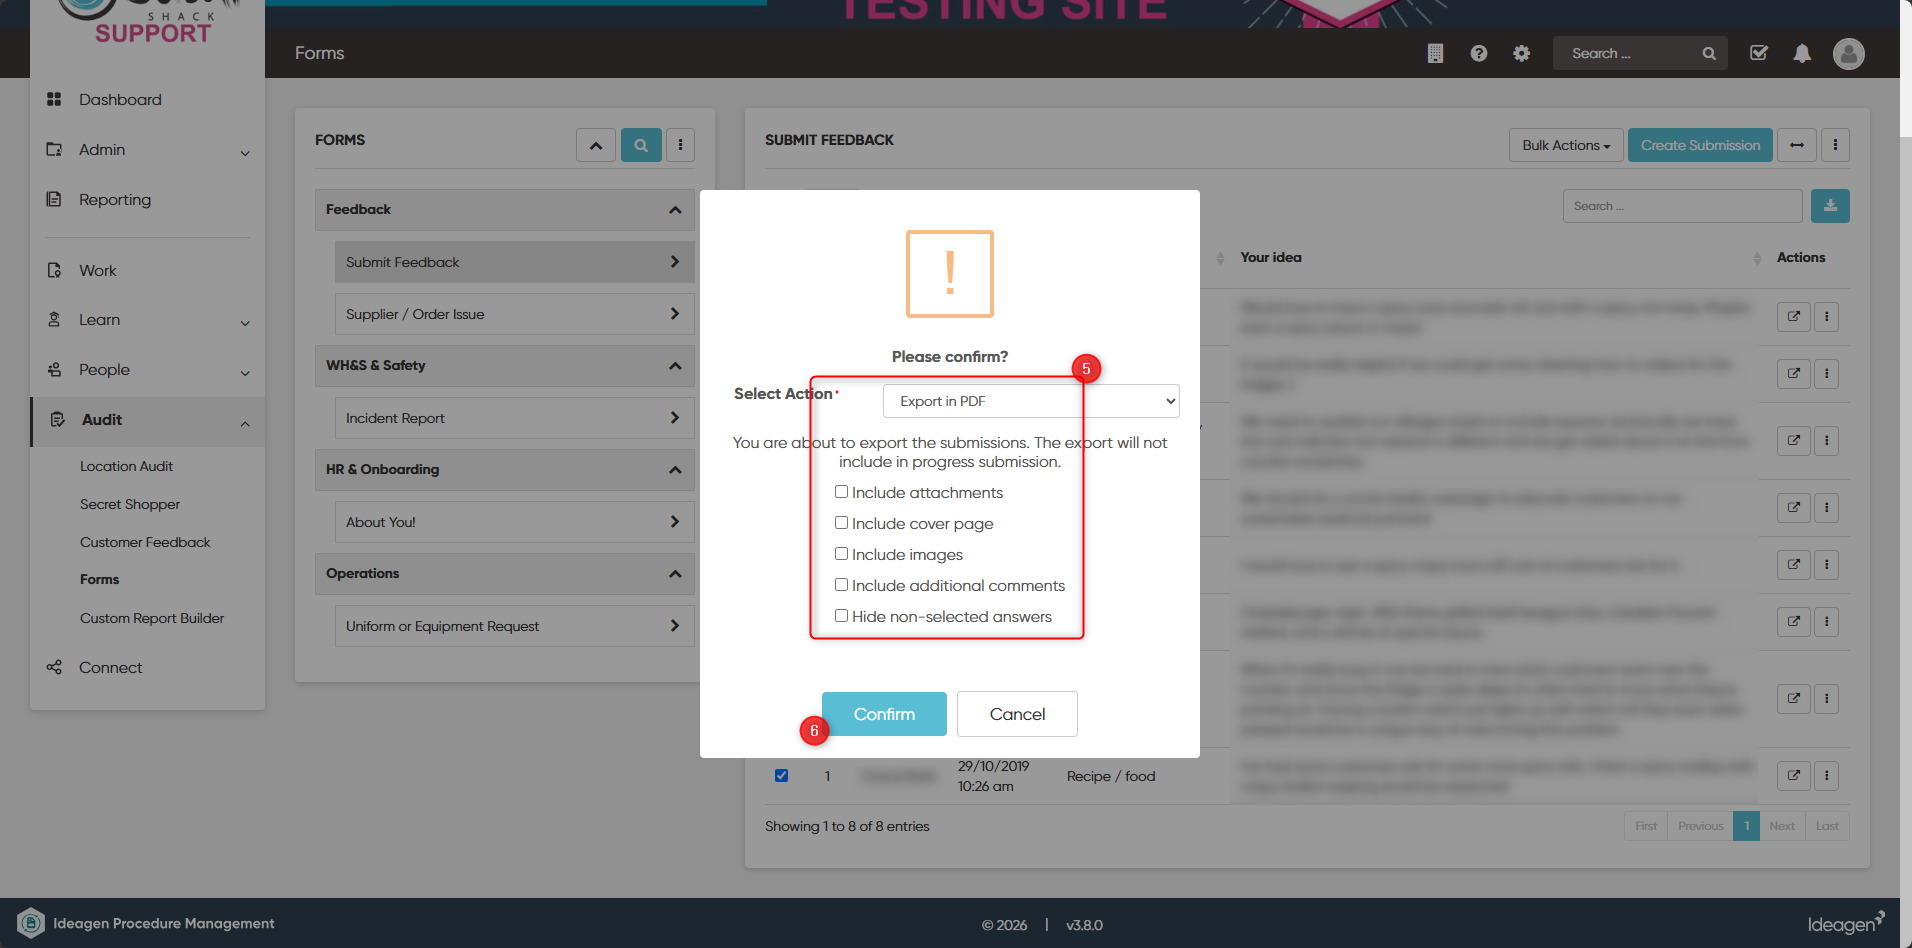Tick the Include cover page checkbox

pos(841,523)
